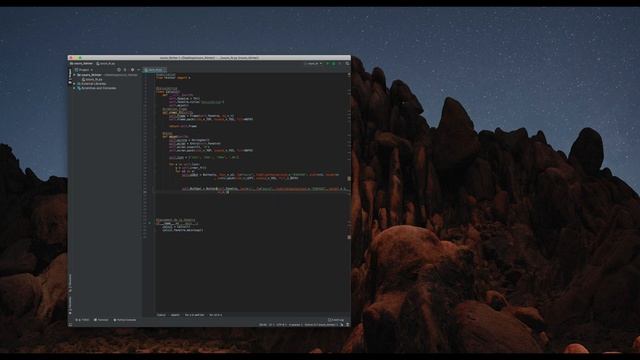Open the vertical Structure tool window tab
The height and width of the screenshot is (360, 640).
70,282
